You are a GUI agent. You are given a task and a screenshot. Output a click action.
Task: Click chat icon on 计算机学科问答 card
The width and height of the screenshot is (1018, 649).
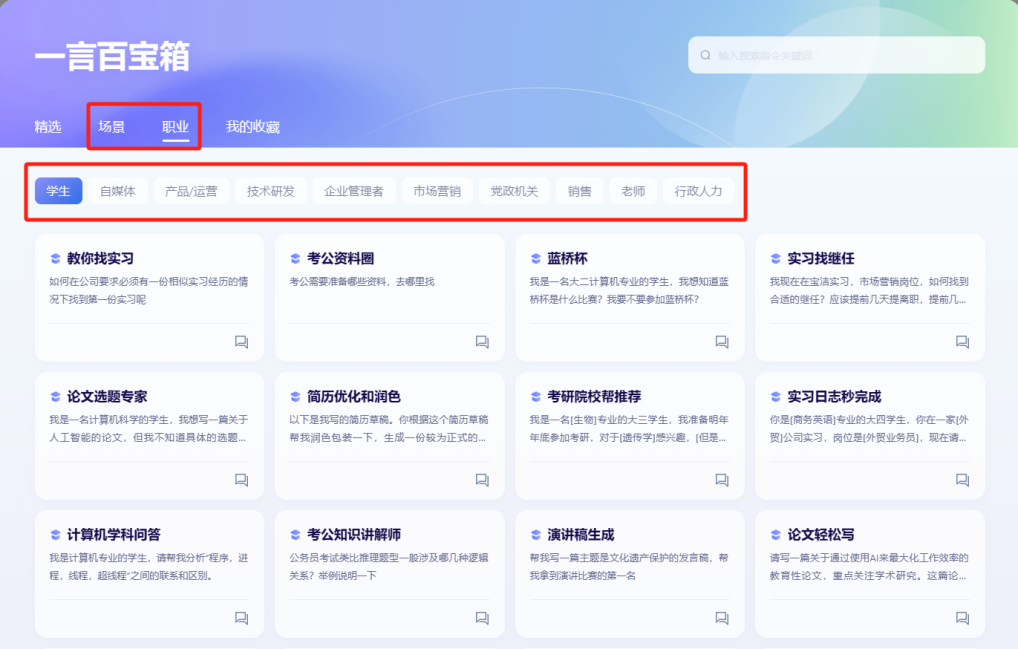(x=242, y=618)
